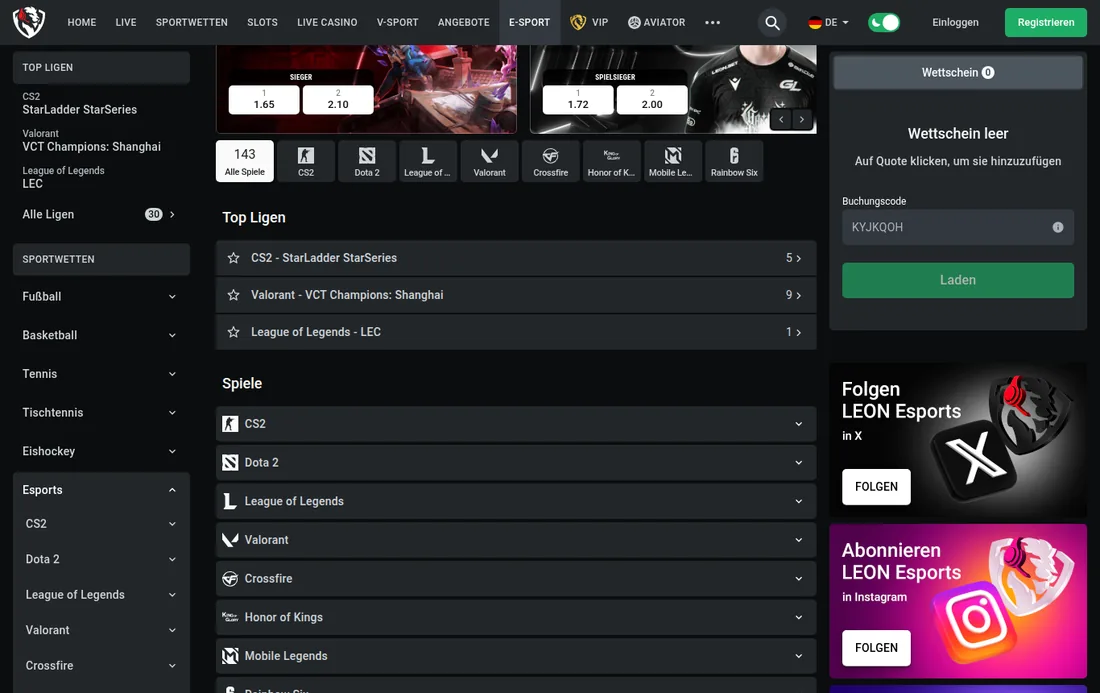This screenshot has height=693, width=1100.
Task: Select the Crossfire game filter icon
Action: pos(551,161)
